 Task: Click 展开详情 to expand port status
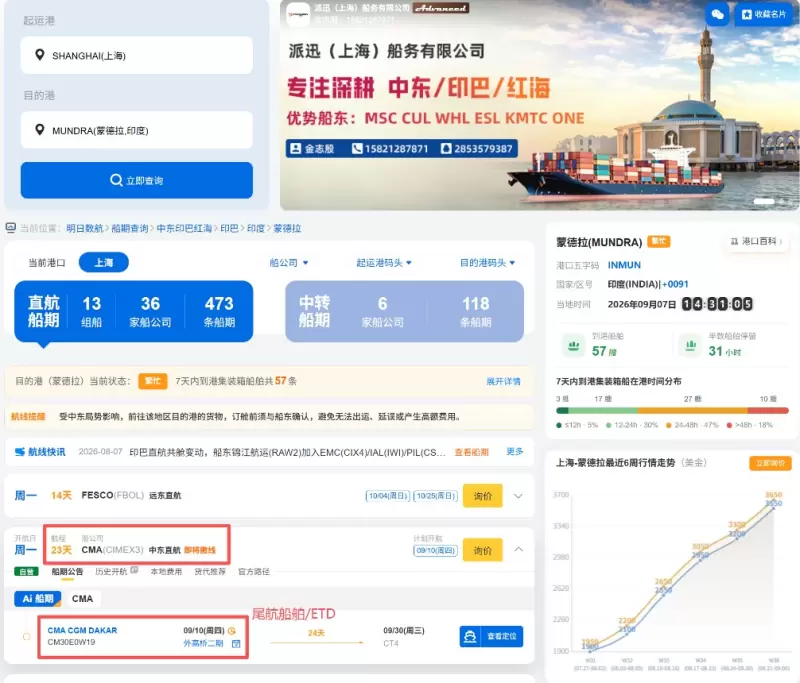503,382
